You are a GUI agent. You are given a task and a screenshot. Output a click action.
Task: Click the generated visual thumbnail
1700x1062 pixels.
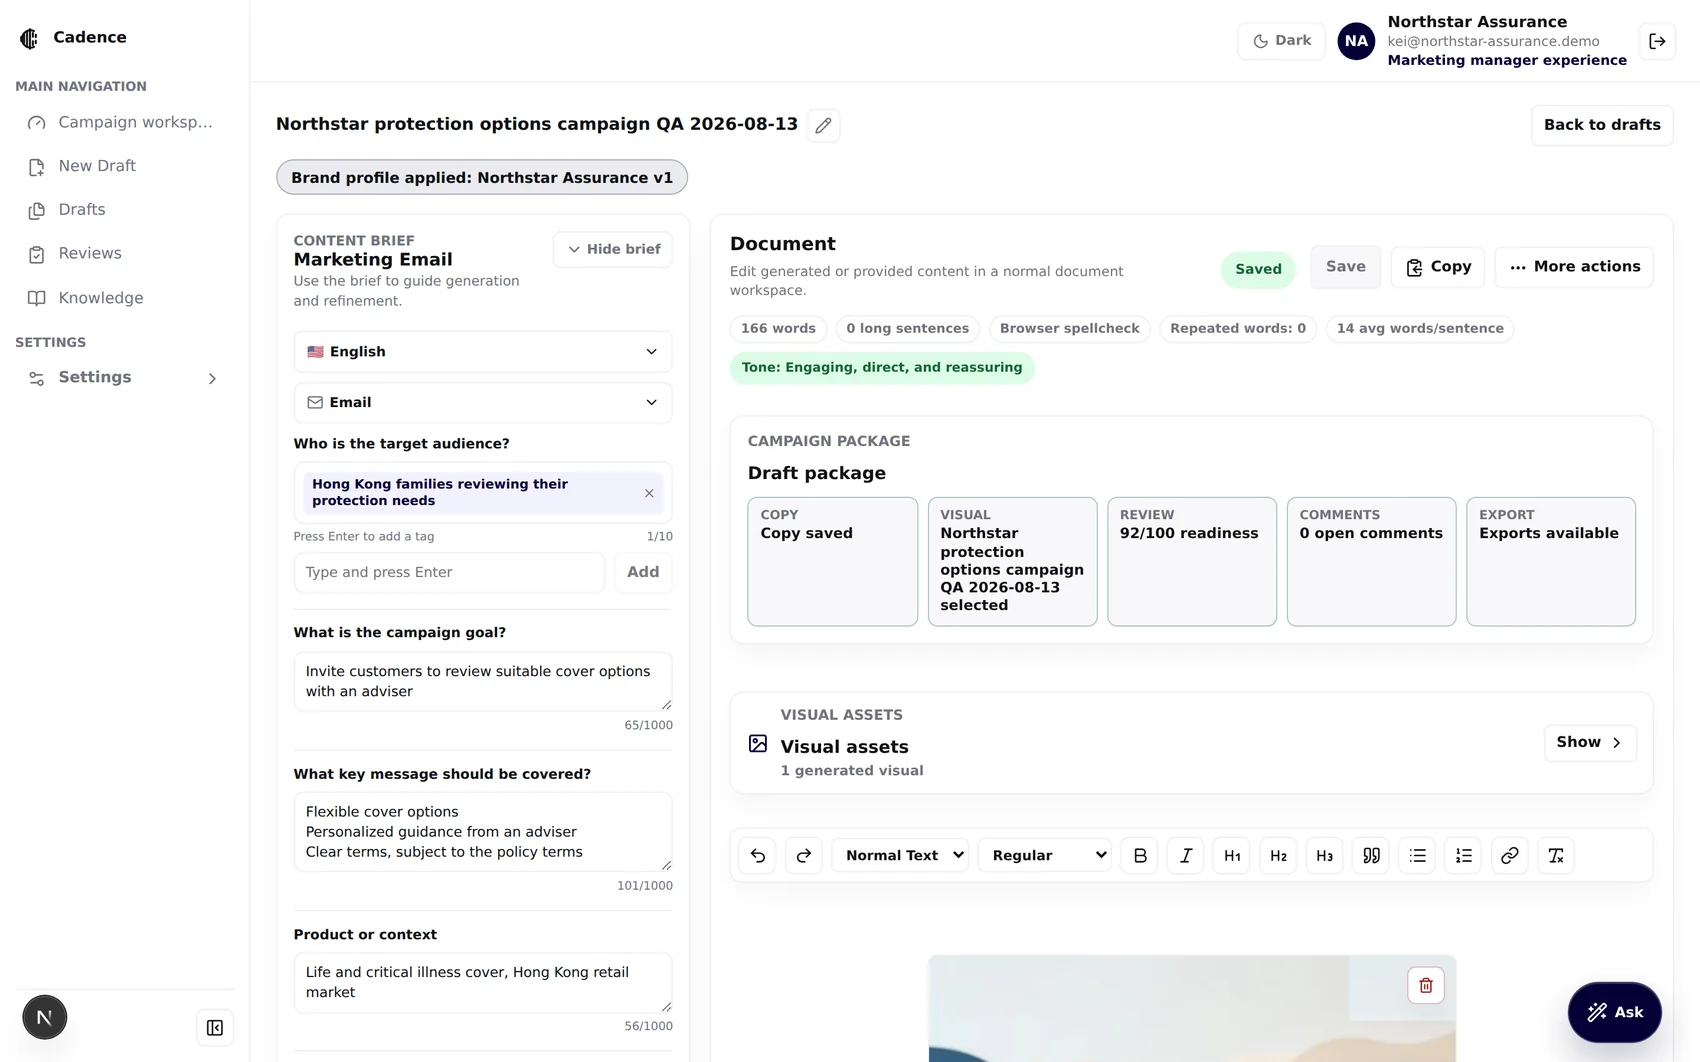(1192, 1009)
